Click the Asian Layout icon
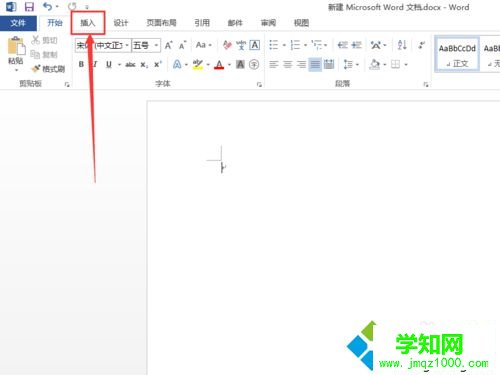The height and width of the screenshot is (375, 500). pyautogui.click(x=376, y=45)
